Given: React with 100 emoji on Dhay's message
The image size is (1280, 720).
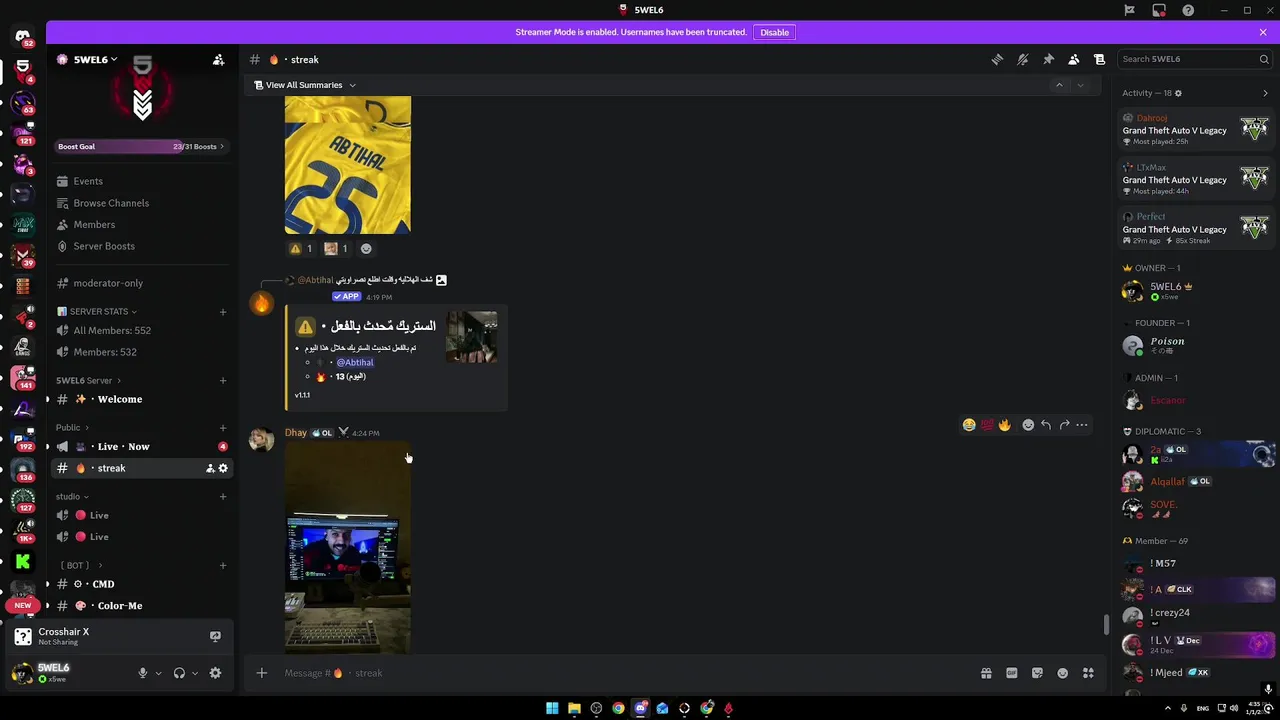Looking at the screenshot, I should (987, 425).
